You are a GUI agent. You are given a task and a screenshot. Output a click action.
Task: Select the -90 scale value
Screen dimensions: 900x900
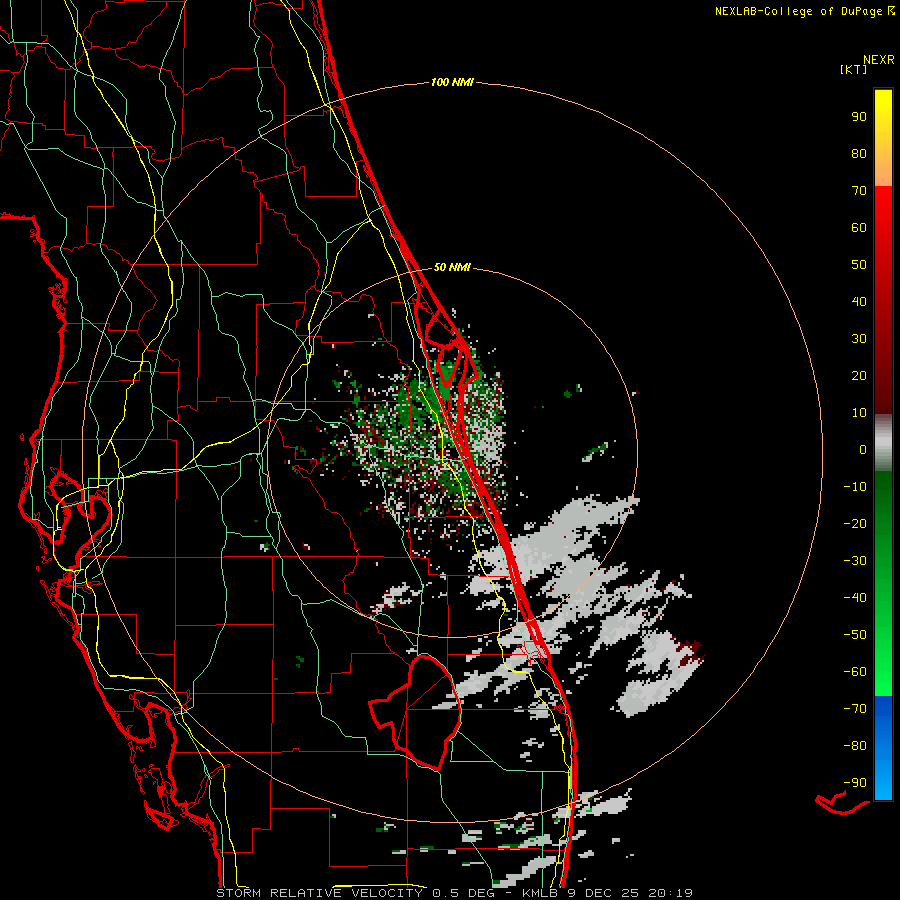pyautogui.click(x=855, y=783)
